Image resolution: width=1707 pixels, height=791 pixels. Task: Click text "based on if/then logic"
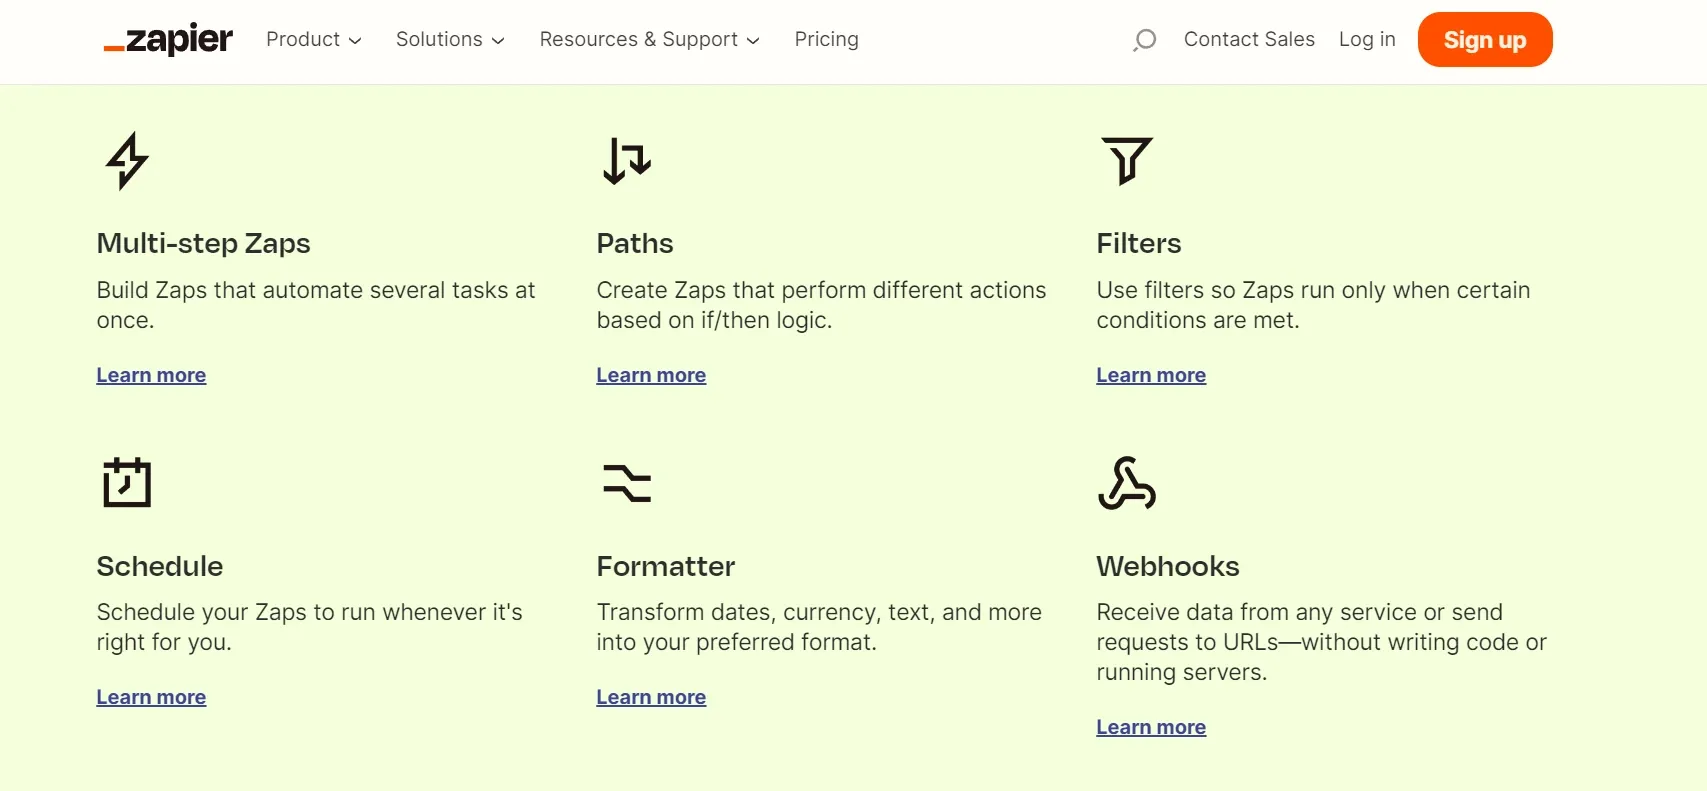pos(713,320)
